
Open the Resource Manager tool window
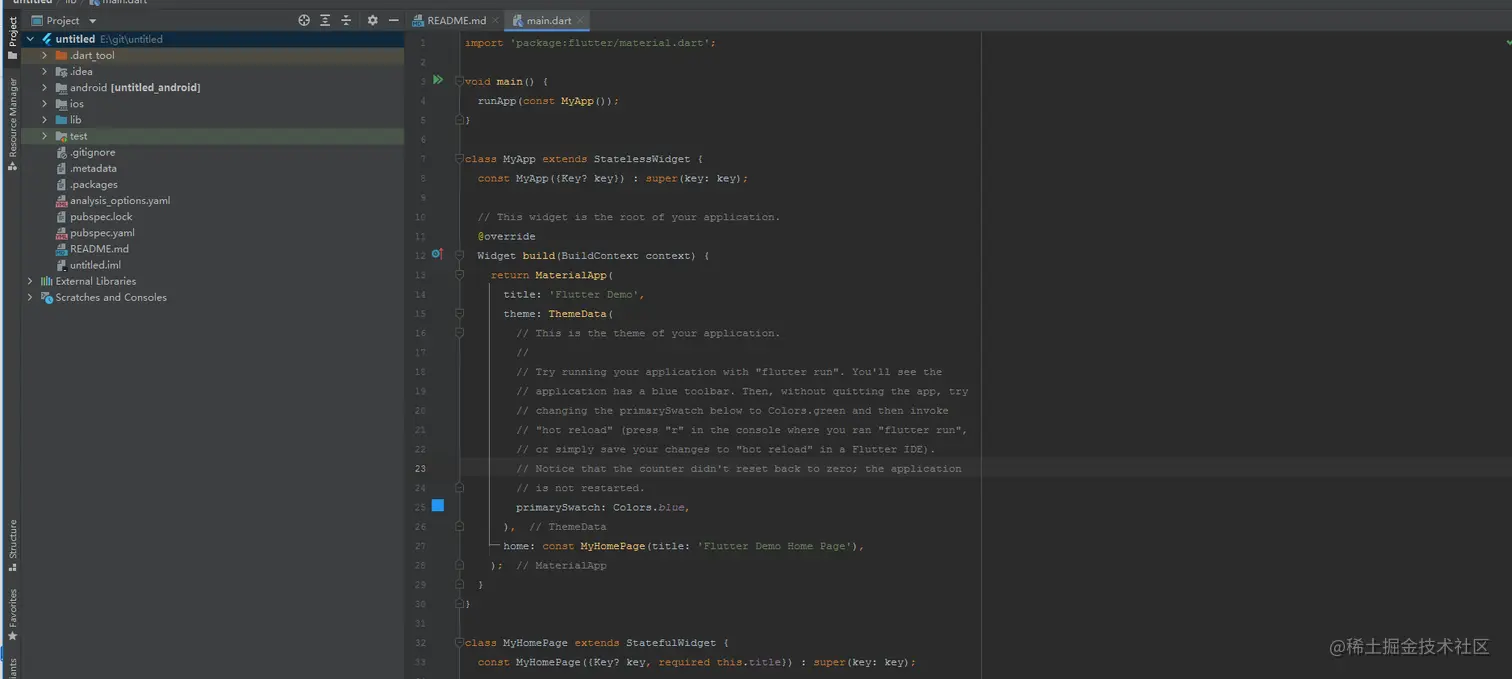click(x=13, y=120)
